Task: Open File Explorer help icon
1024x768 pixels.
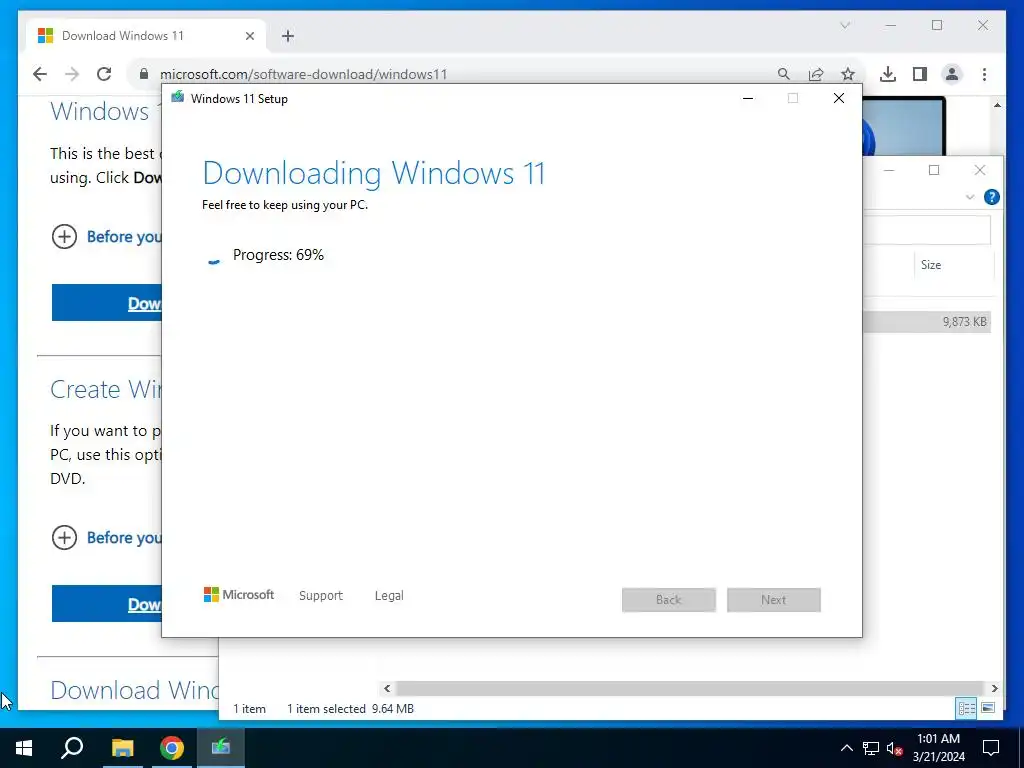Action: point(991,197)
